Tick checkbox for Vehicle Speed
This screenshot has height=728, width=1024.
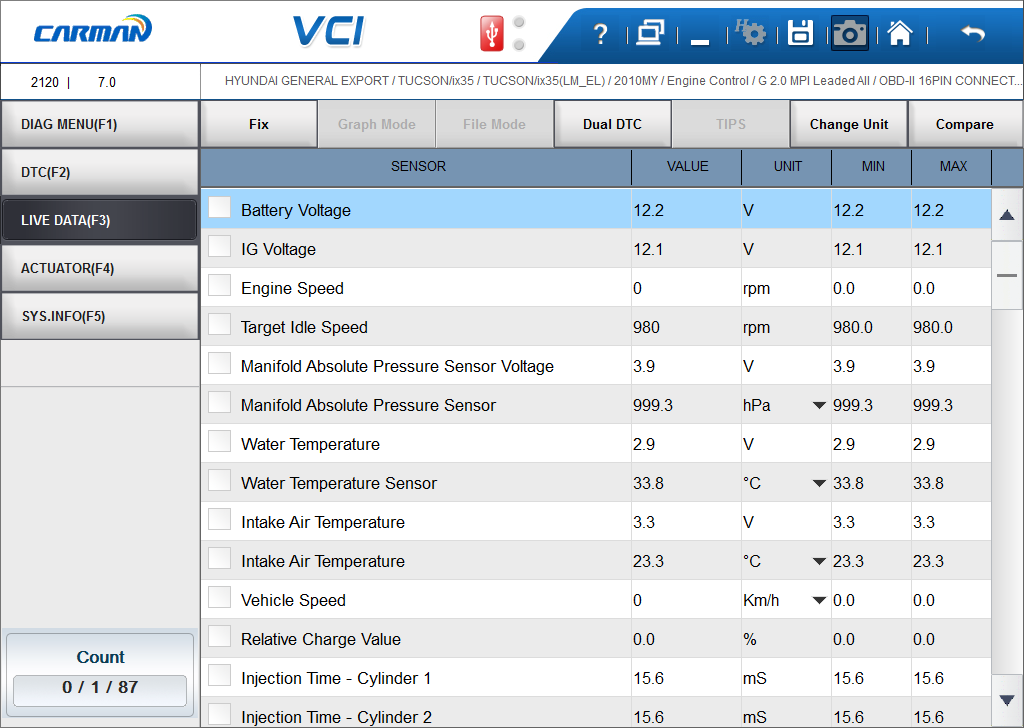[219, 597]
